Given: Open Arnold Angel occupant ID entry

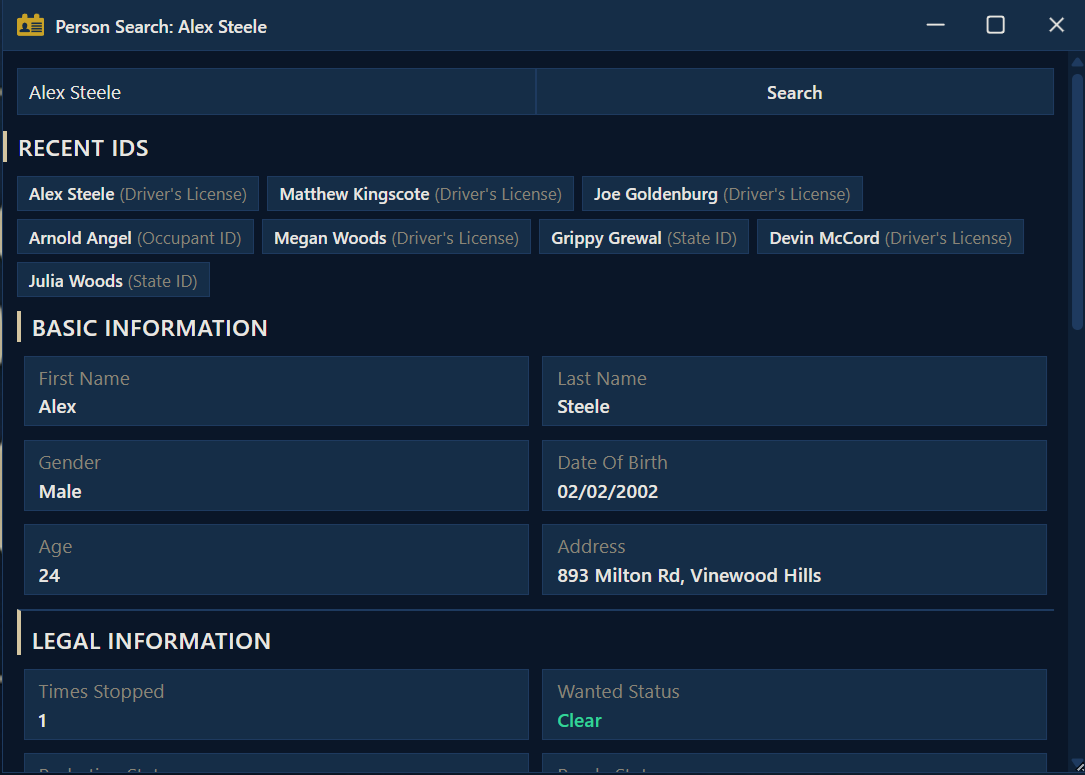Looking at the screenshot, I should point(135,238).
